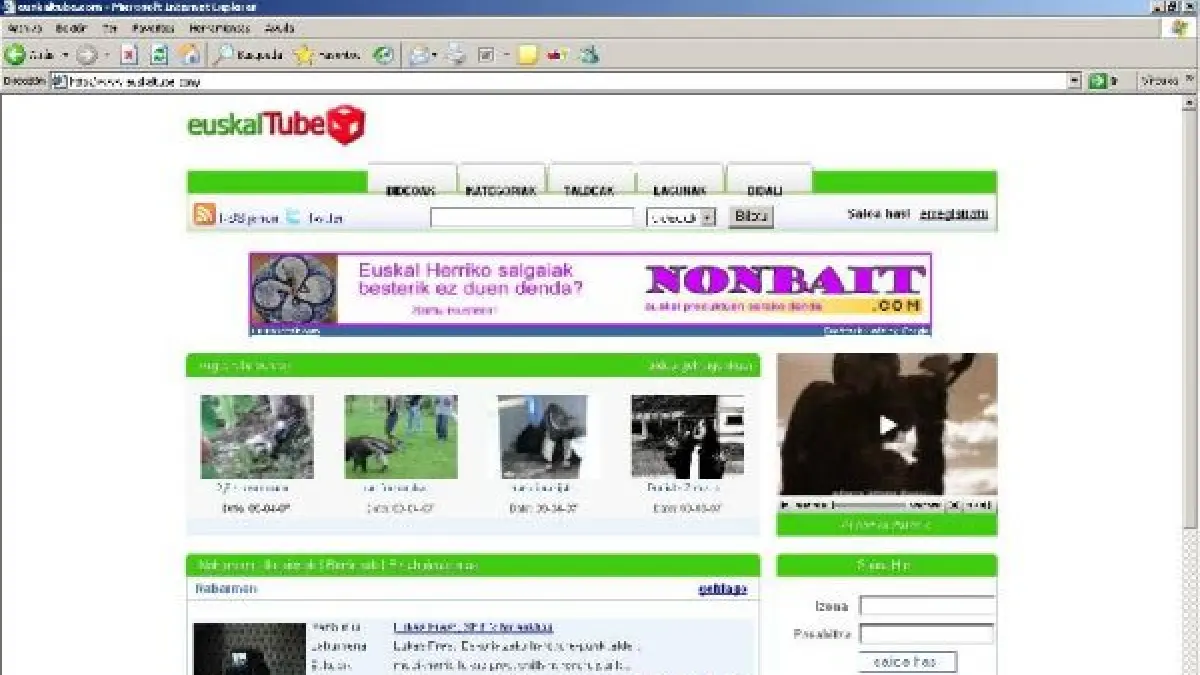Expand the Back button history arrow
The image size is (1200, 675).
point(66,55)
